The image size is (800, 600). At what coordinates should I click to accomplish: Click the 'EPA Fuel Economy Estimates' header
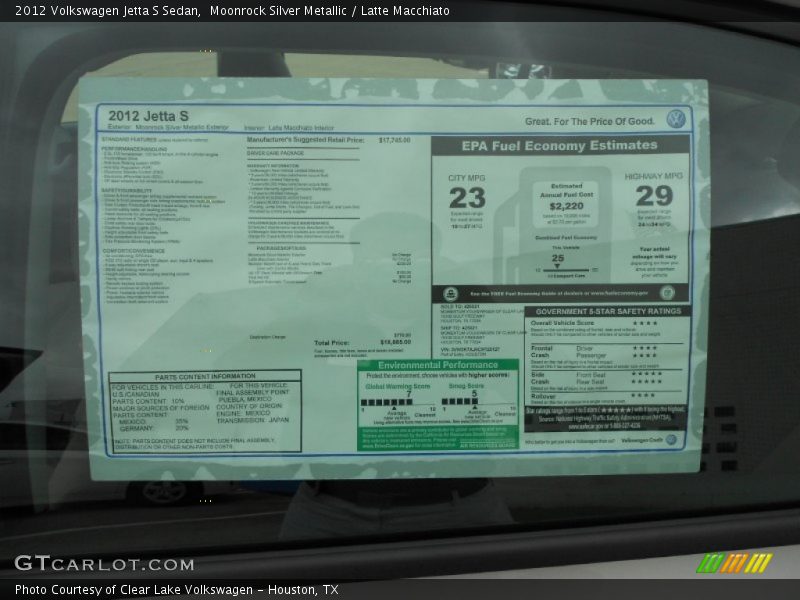(x=560, y=146)
